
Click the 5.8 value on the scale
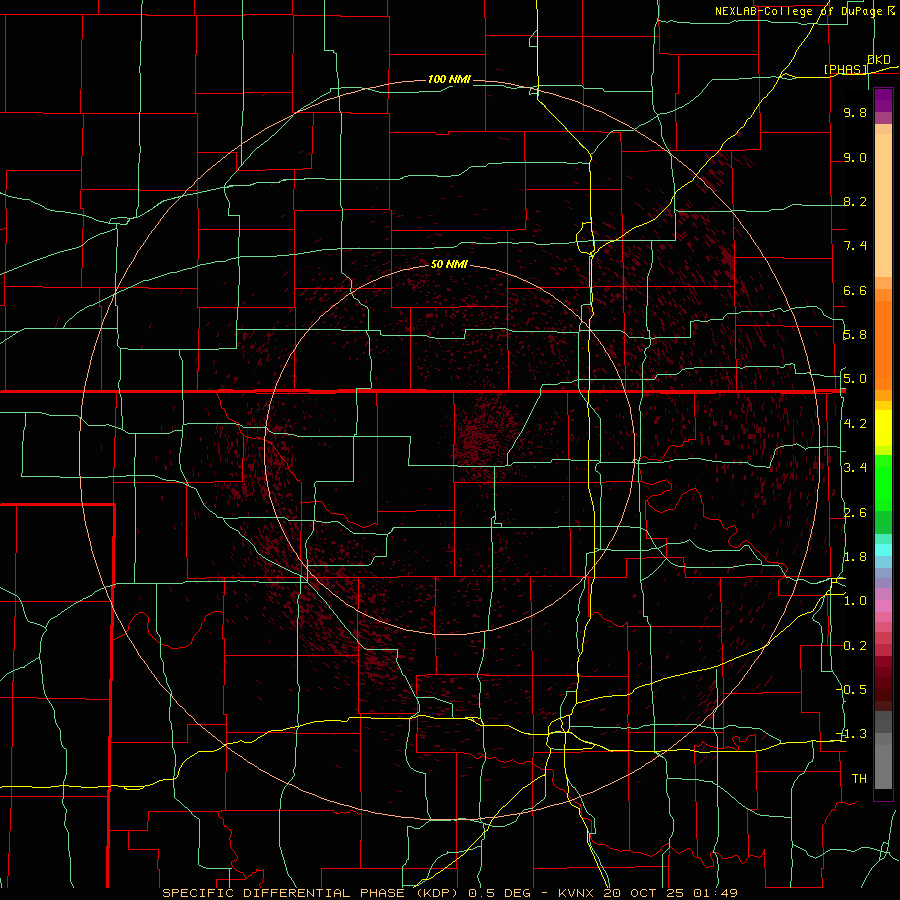[x=855, y=335]
